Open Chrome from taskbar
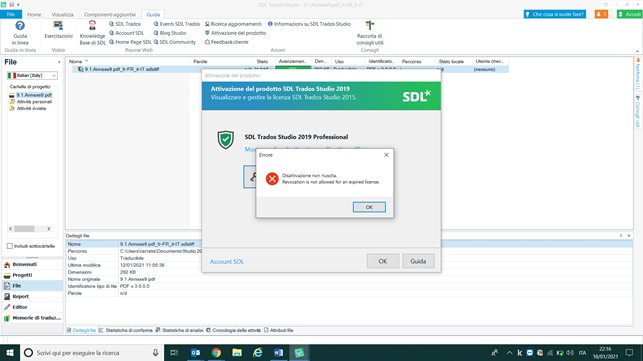The image size is (643, 361). [216, 353]
